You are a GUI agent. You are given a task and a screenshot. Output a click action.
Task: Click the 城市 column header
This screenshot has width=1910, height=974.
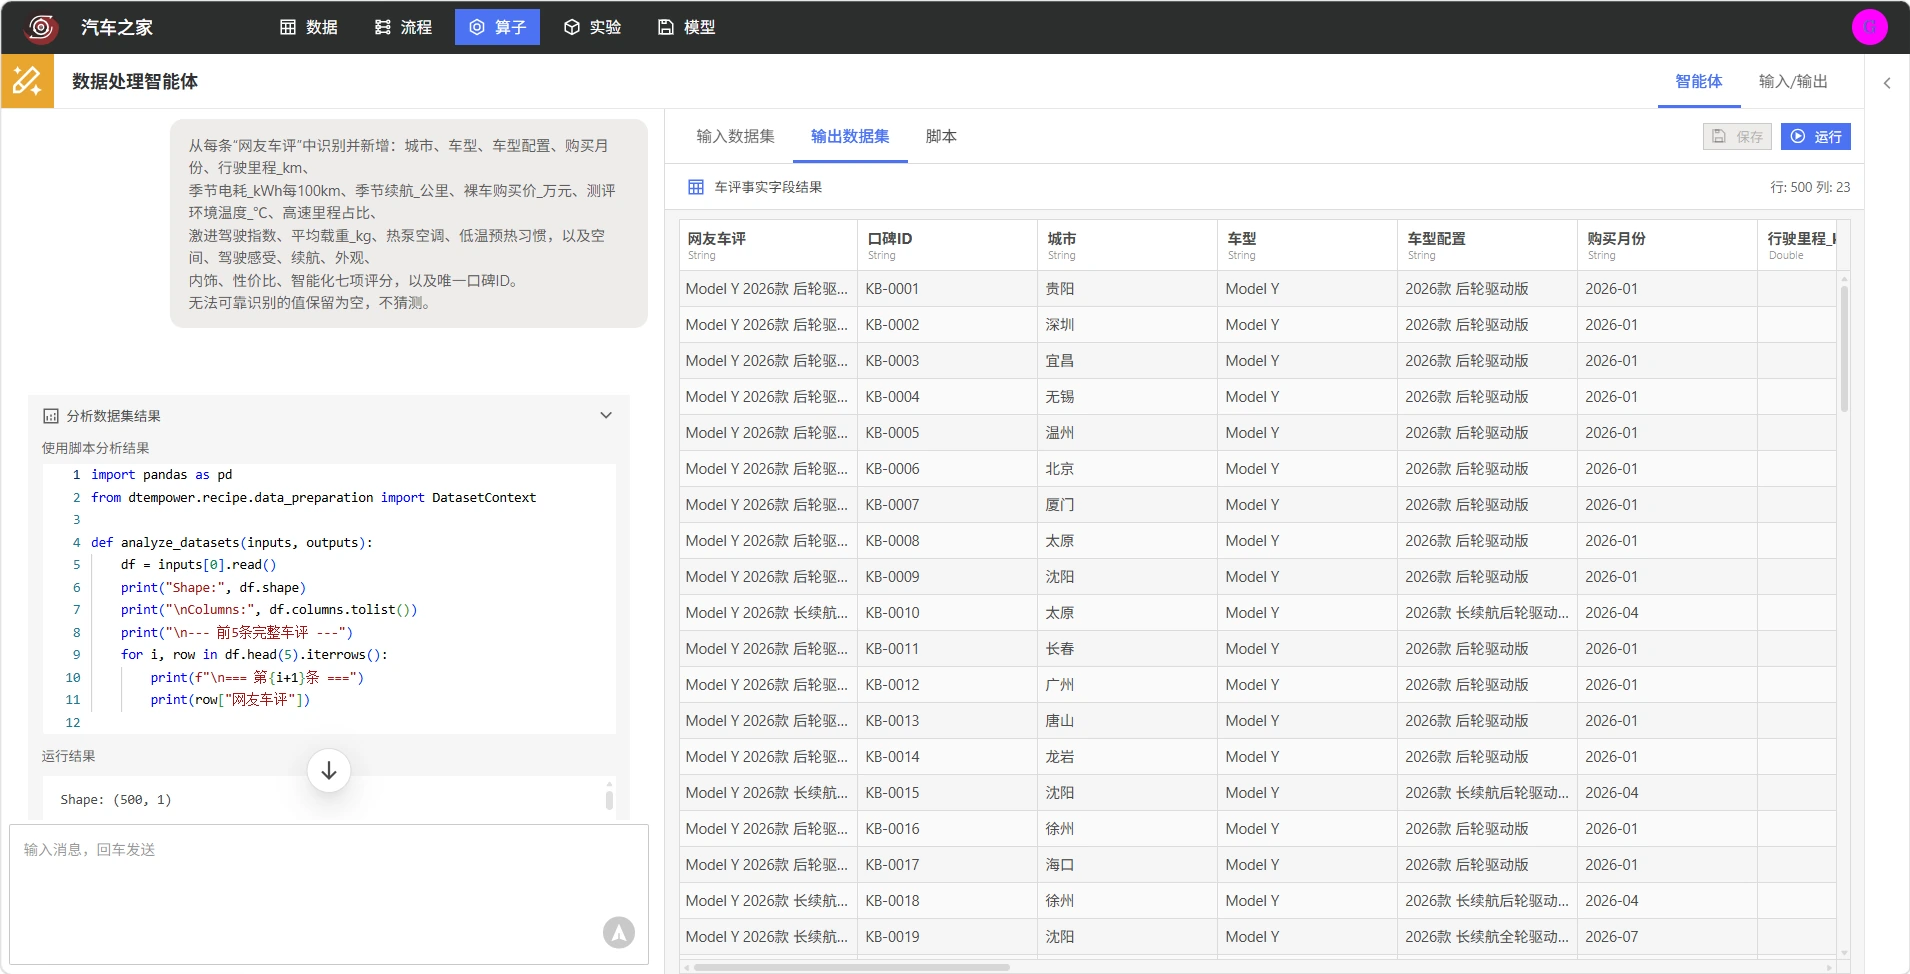[x=1127, y=245]
